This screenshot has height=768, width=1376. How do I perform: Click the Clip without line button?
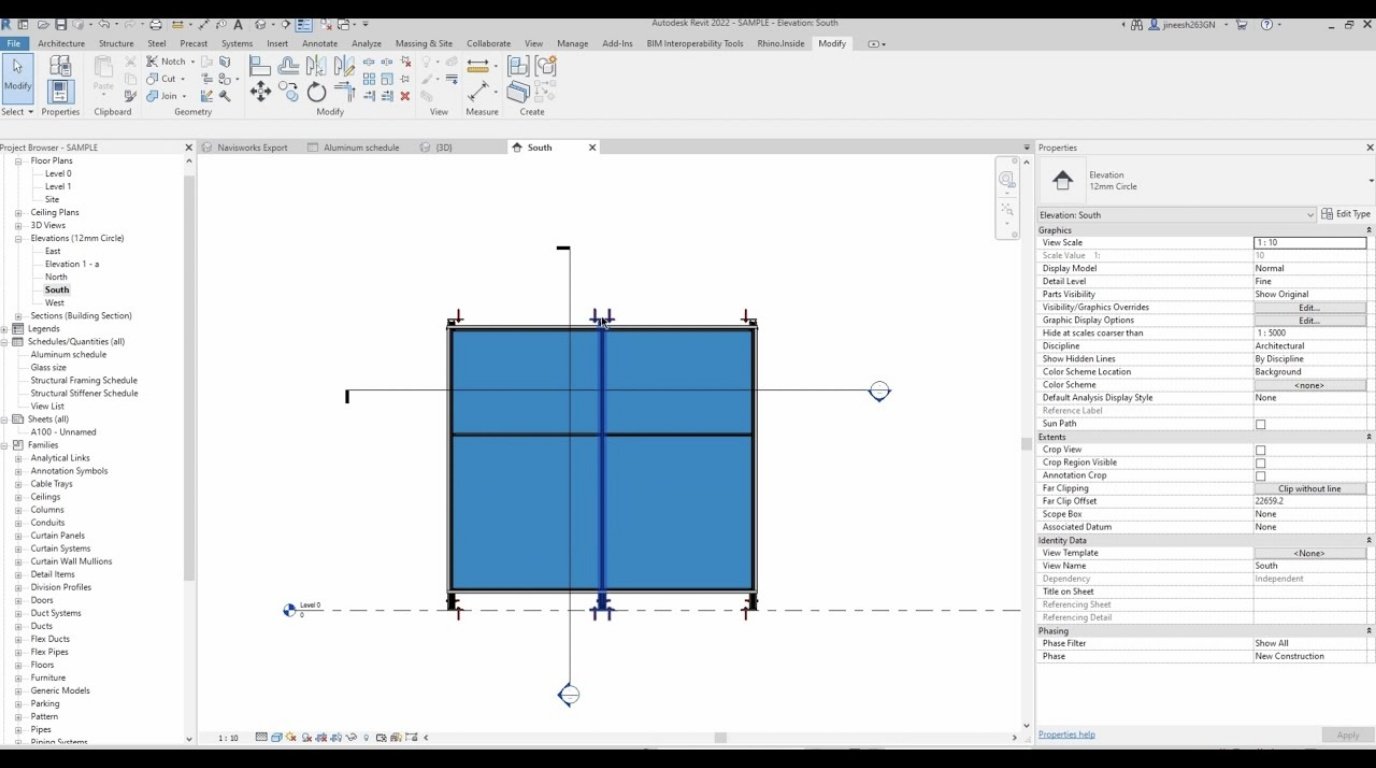(1309, 489)
